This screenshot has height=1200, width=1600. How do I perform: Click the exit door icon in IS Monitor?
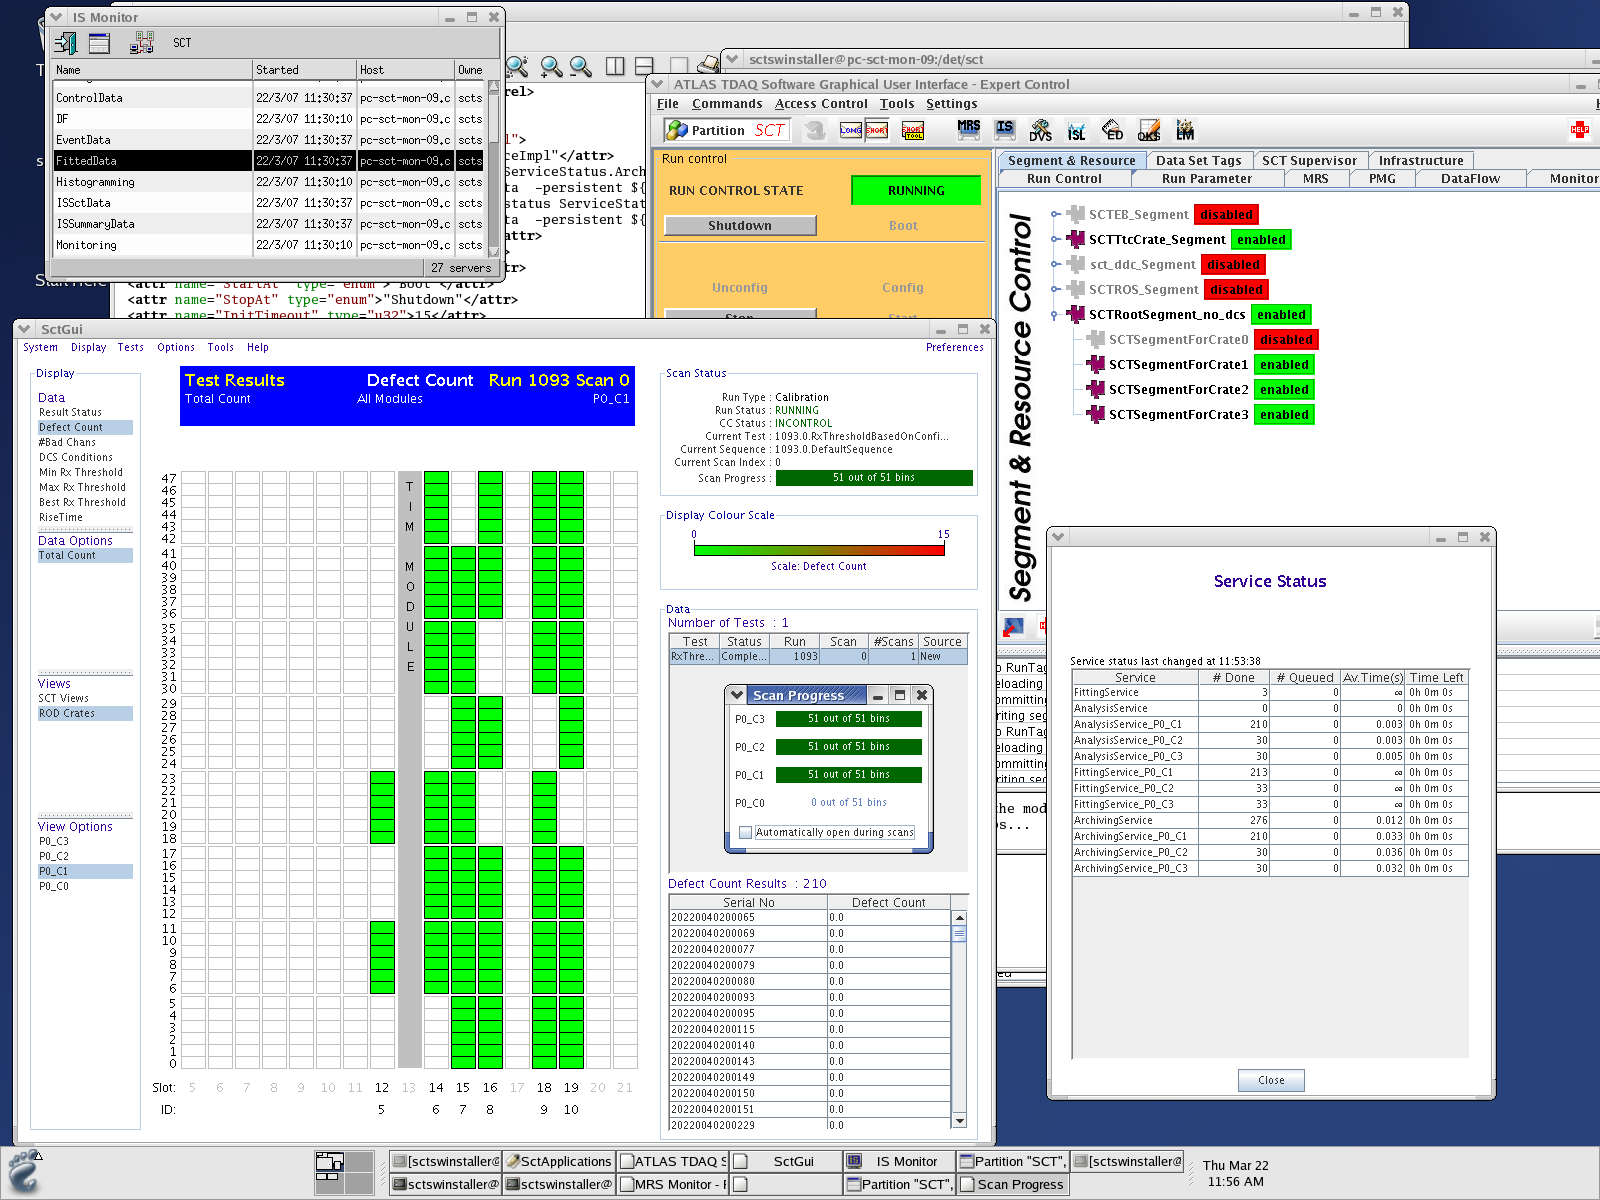pyautogui.click(x=66, y=42)
